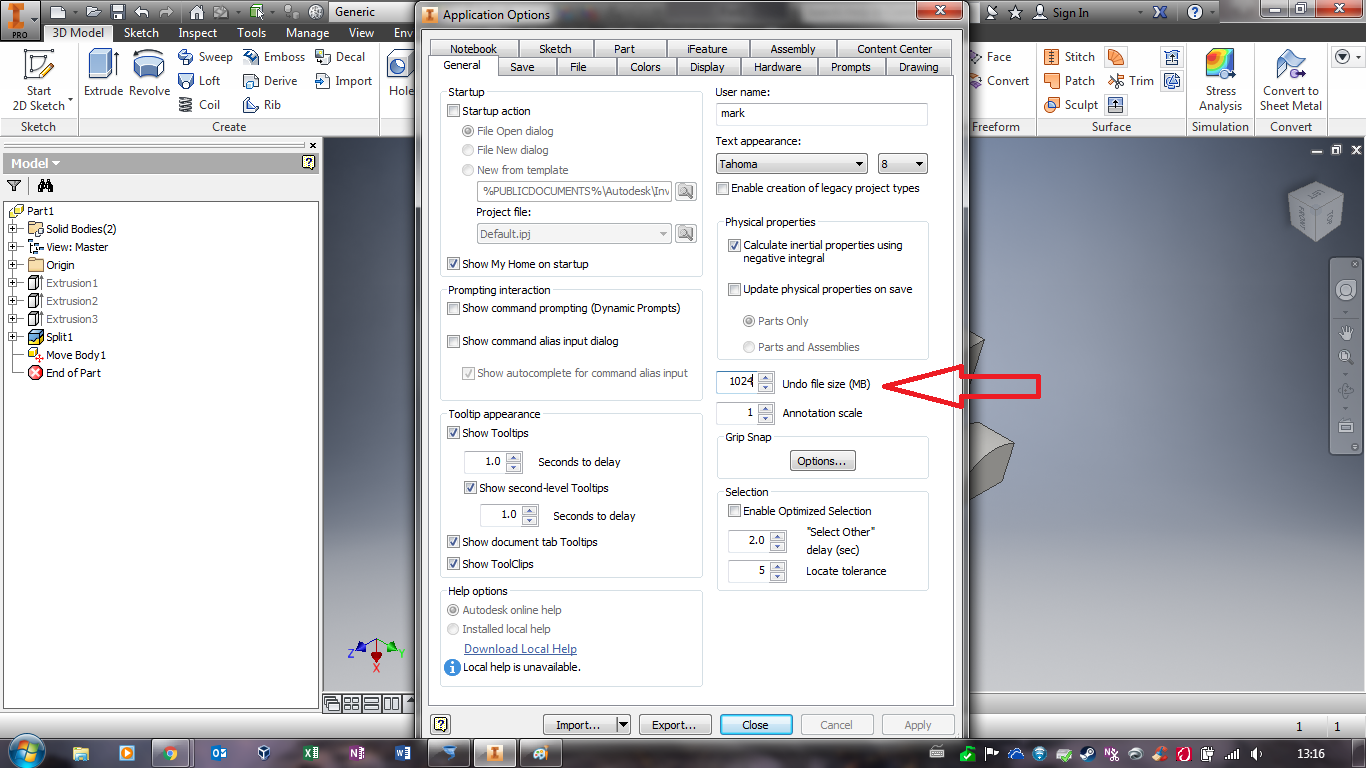The width and height of the screenshot is (1366, 768).
Task: Toggle the Show Tooltips checkbox
Action: point(454,434)
